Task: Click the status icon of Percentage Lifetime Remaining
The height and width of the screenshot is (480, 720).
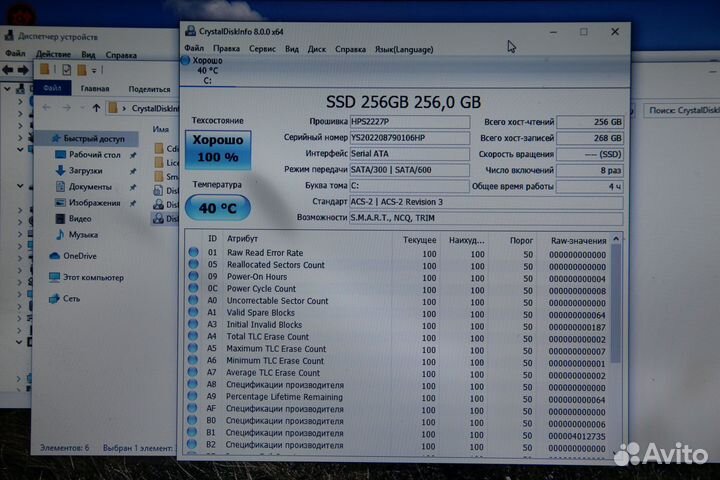Action: 192,396
